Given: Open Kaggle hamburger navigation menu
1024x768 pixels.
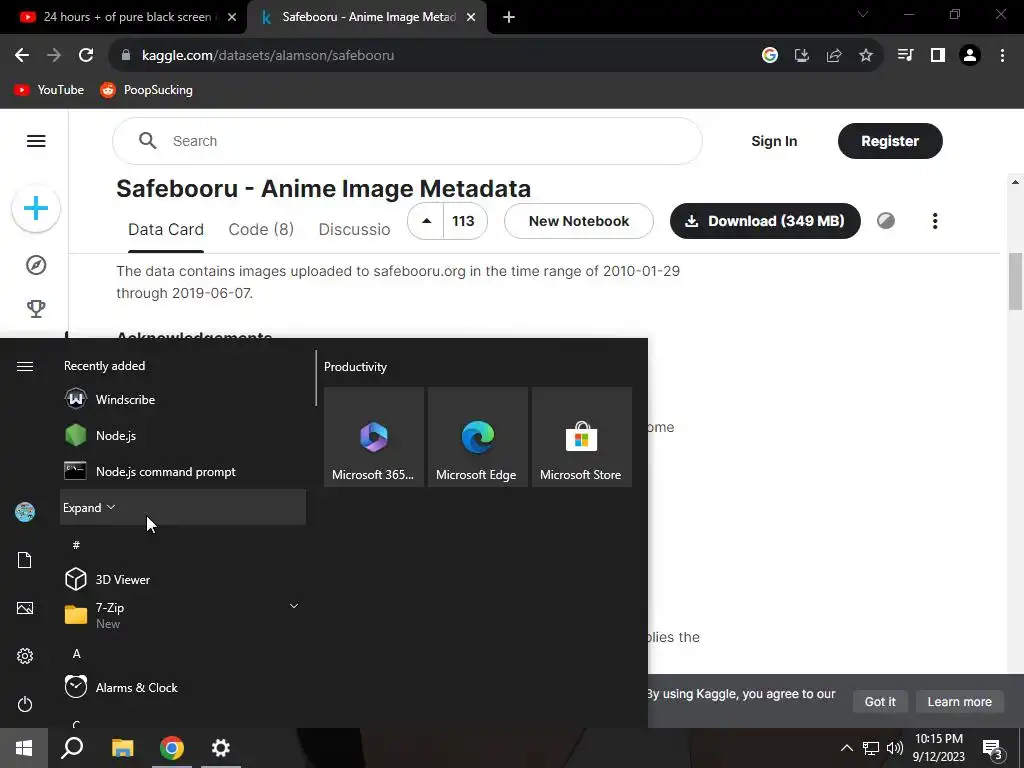Looking at the screenshot, I should click(x=36, y=141).
